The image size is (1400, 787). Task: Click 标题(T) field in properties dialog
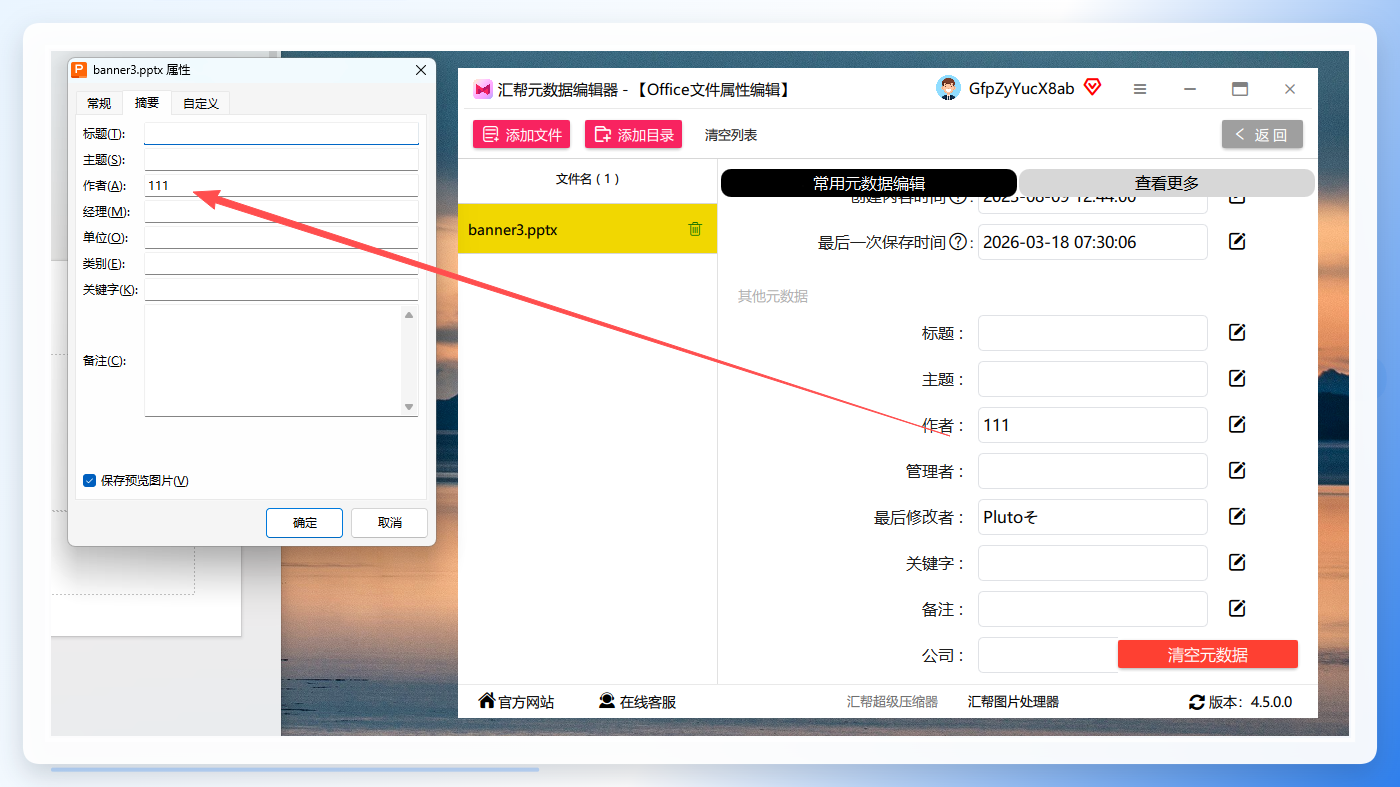(x=281, y=133)
